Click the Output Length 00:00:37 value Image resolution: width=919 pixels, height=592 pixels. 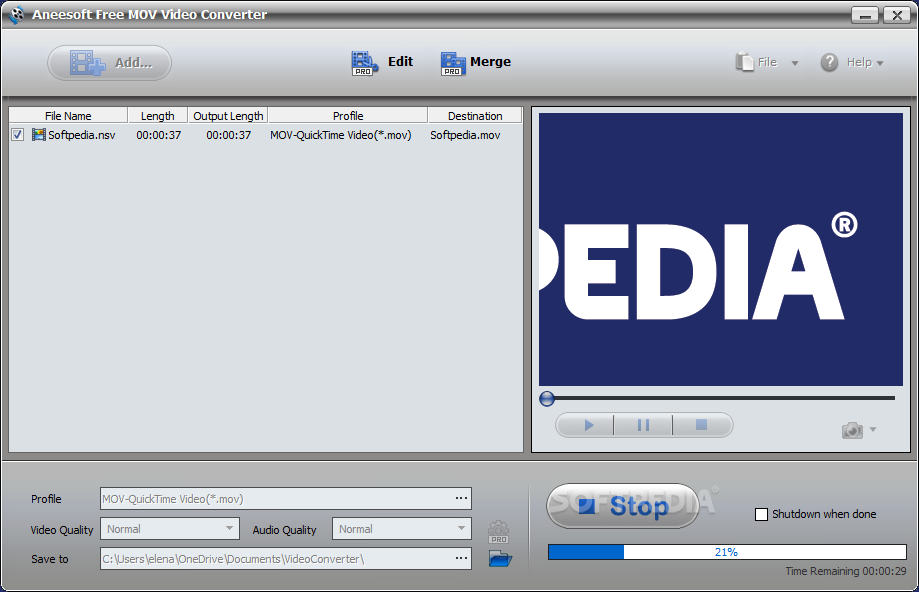tap(229, 135)
